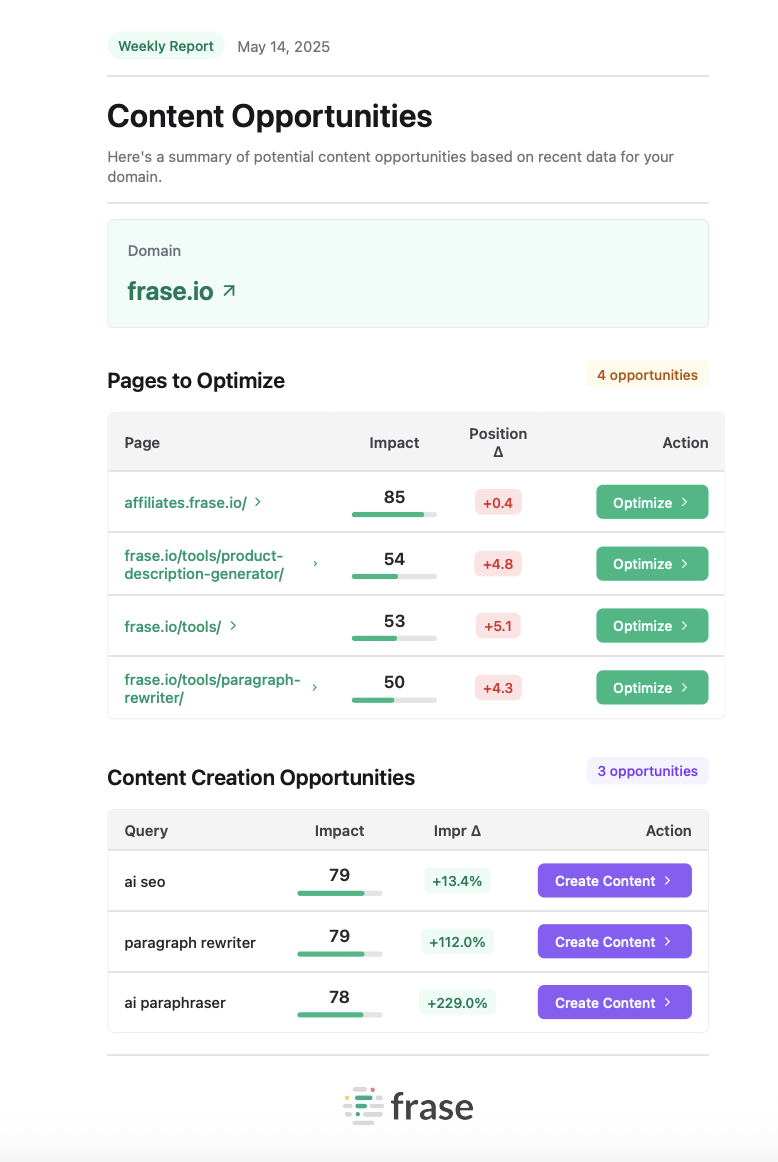The height and width of the screenshot is (1162, 778).
Task: Click the Weekly Report badge
Action: click(x=166, y=46)
